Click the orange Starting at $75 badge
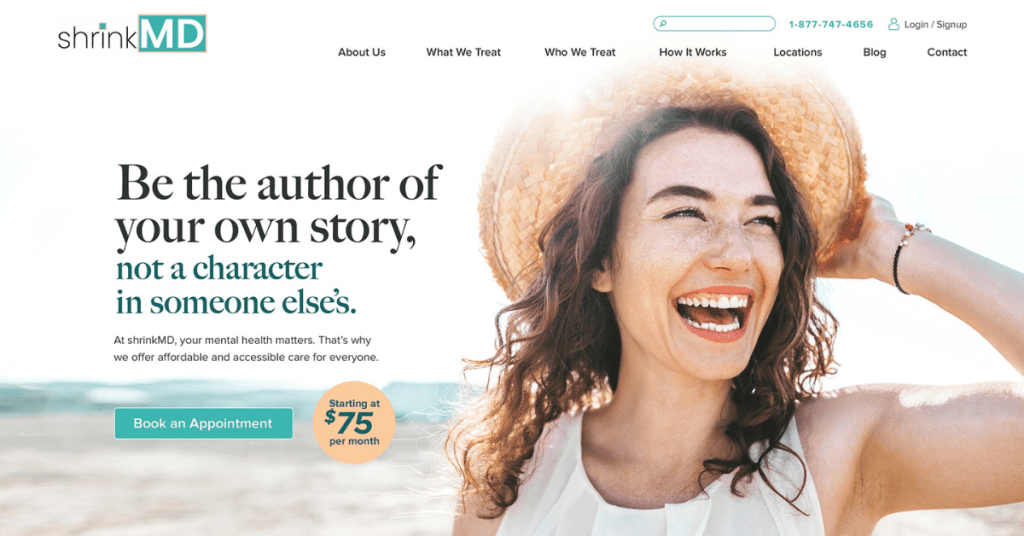This screenshot has height=536, width=1024. click(x=354, y=422)
